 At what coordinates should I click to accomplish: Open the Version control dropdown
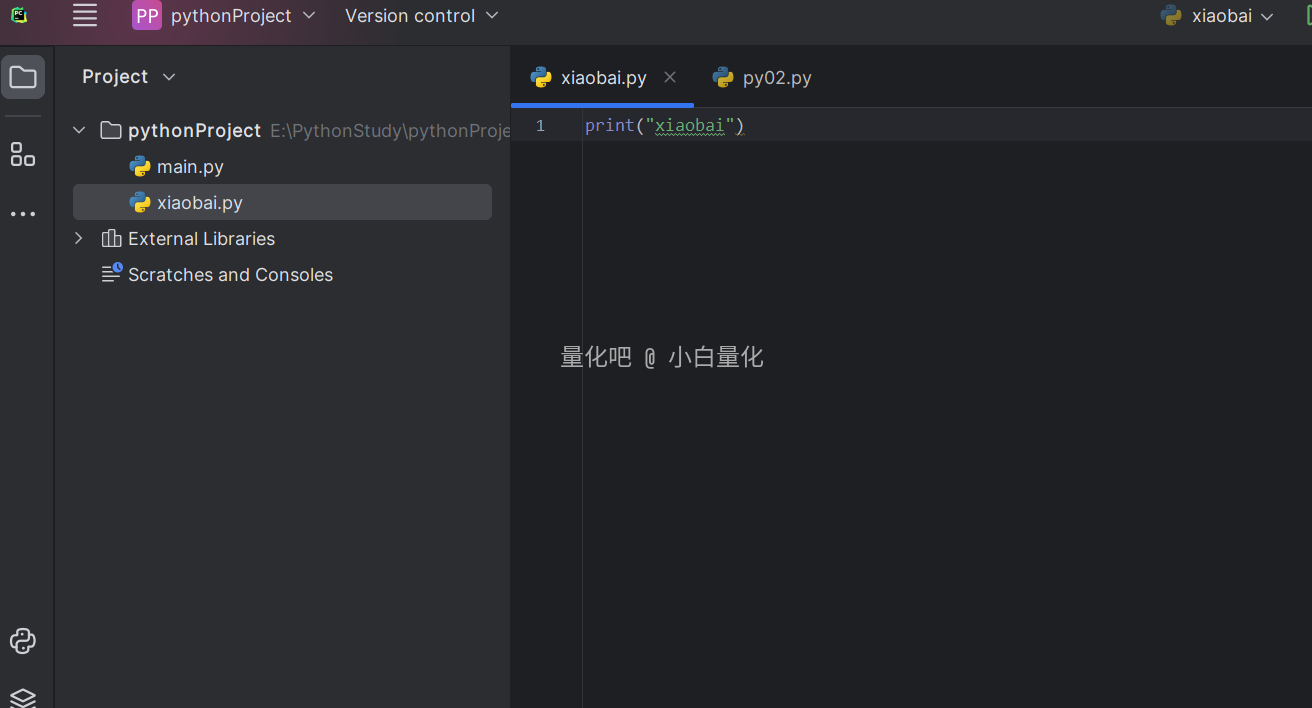coord(421,16)
